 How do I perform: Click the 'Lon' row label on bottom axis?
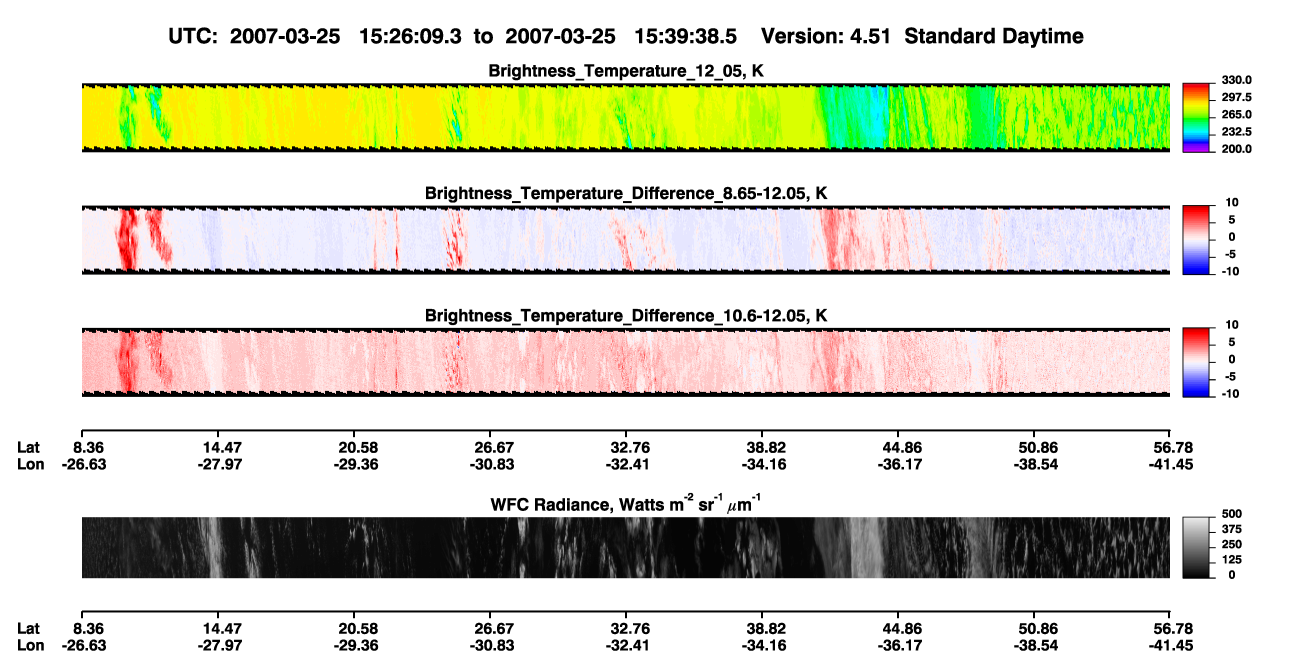click(x=30, y=646)
